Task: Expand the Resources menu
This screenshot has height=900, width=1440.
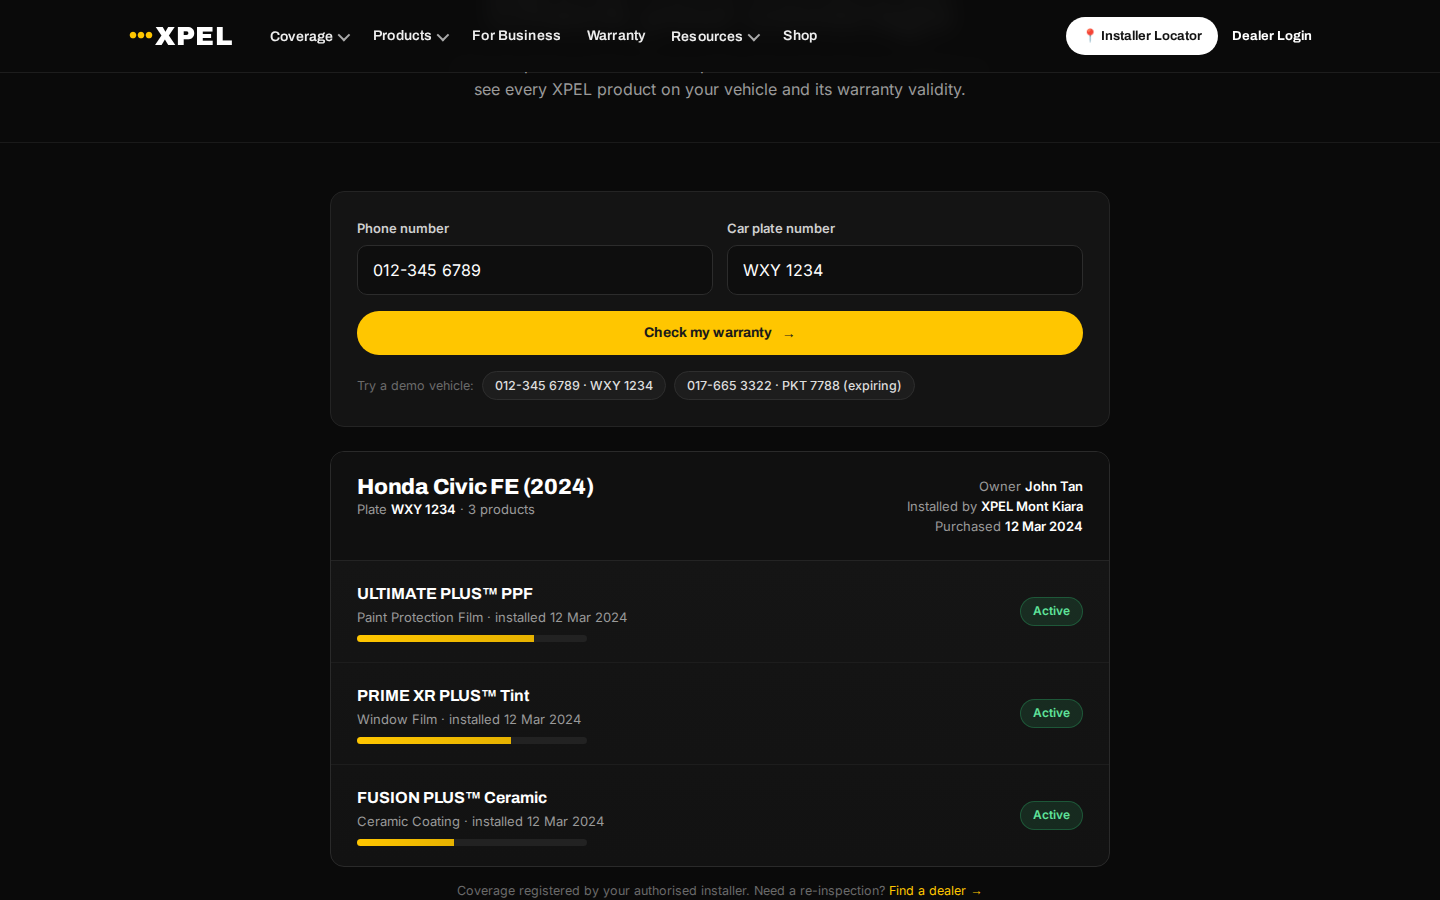Action: click(715, 36)
